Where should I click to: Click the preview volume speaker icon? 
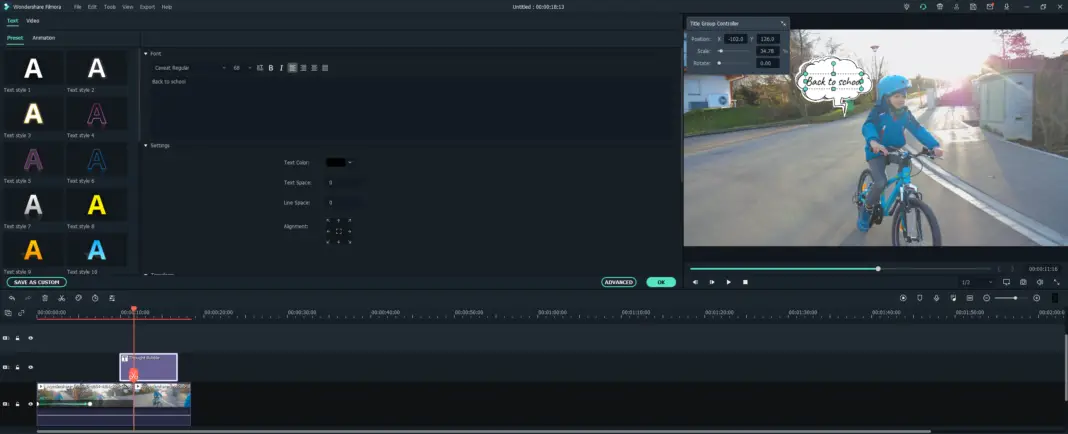pos(1040,282)
